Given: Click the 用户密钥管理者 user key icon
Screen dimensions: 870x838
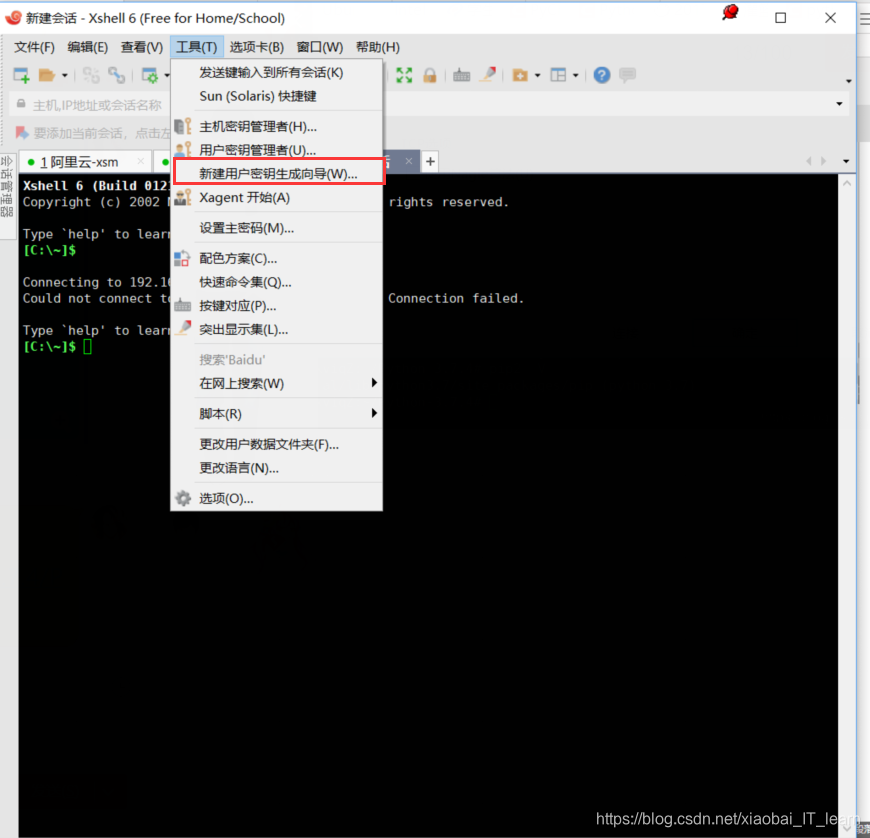Looking at the screenshot, I should (x=183, y=149).
